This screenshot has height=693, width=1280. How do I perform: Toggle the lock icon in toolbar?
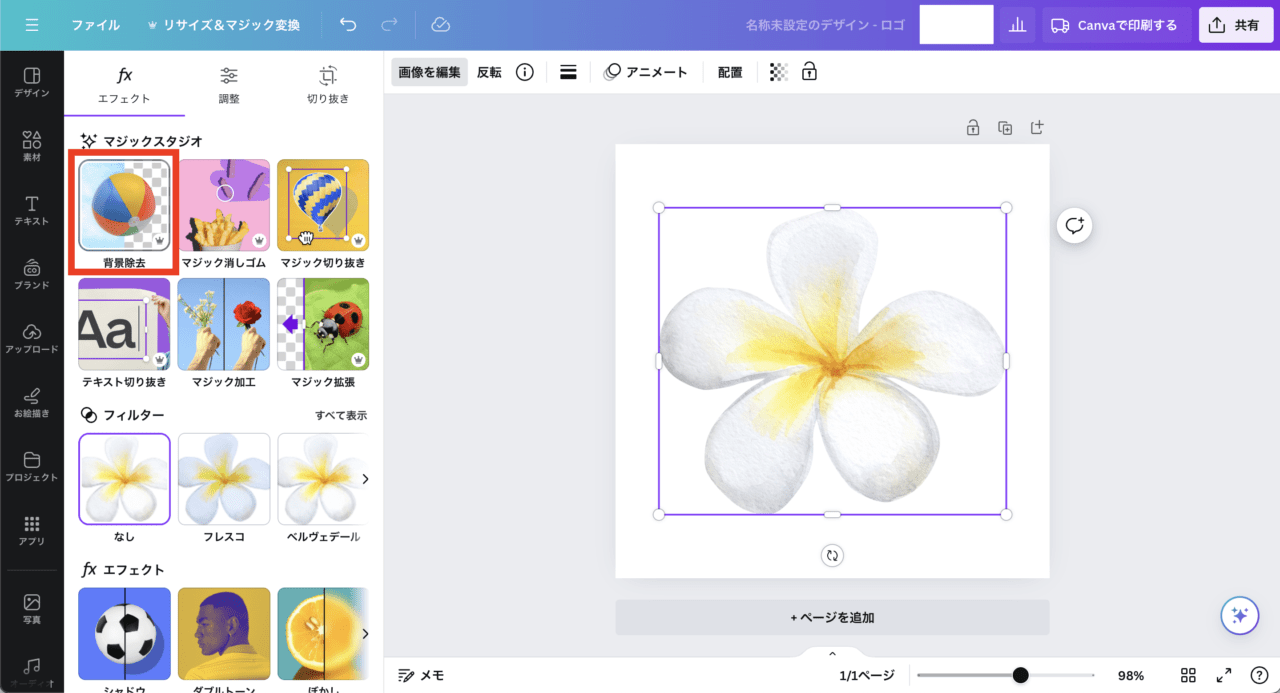coord(809,72)
